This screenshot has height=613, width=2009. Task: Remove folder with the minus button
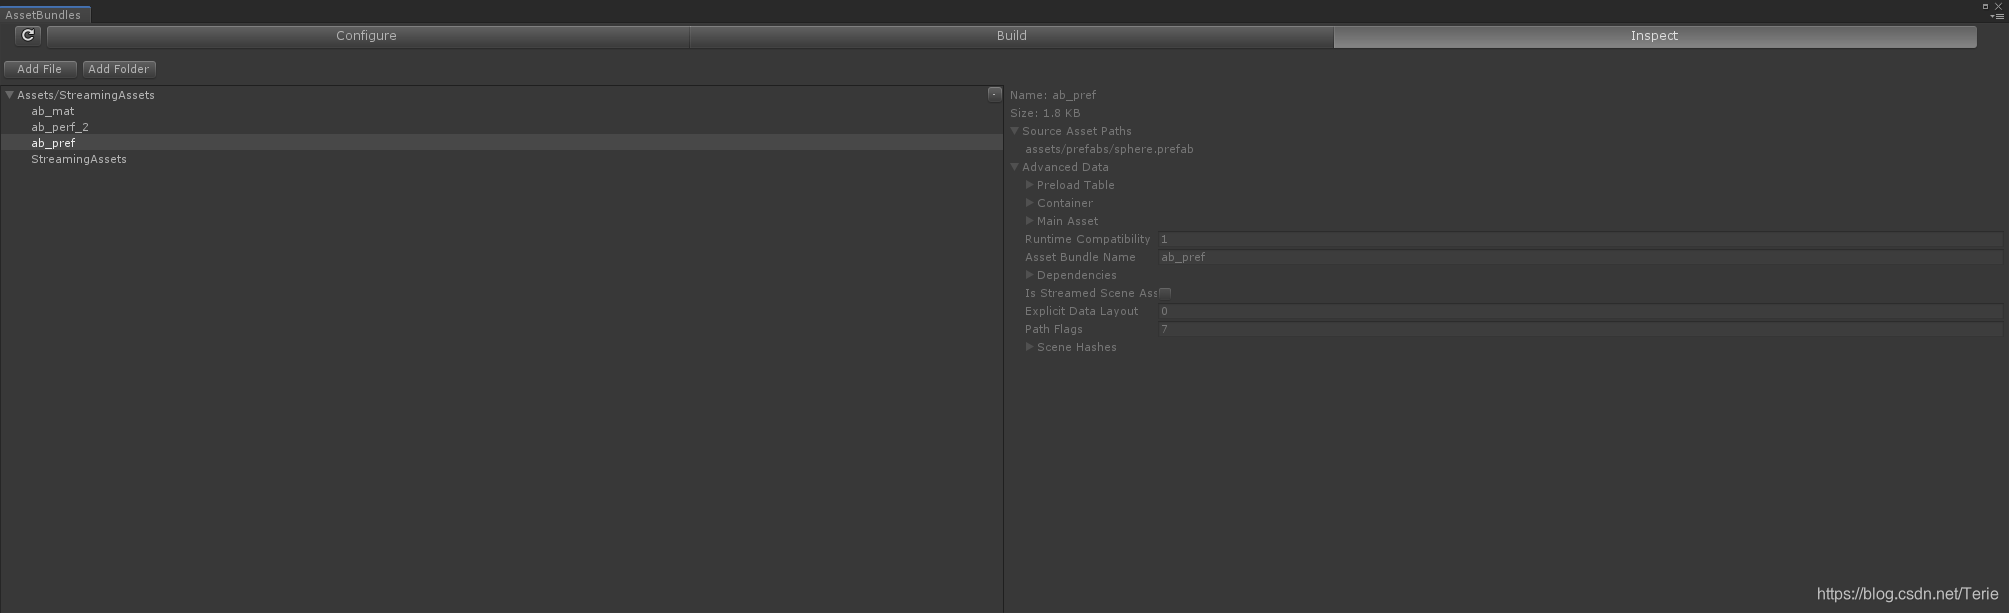(x=994, y=94)
